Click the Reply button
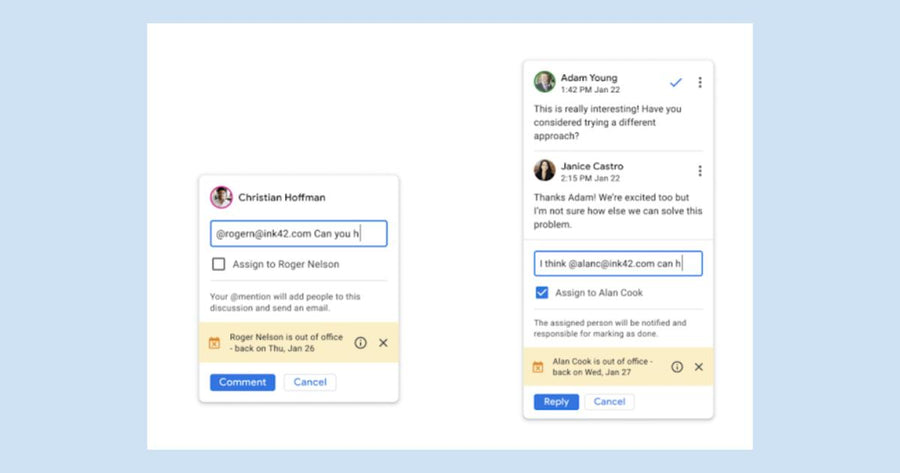The height and width of the screenshot is (473, 900). 556,402
